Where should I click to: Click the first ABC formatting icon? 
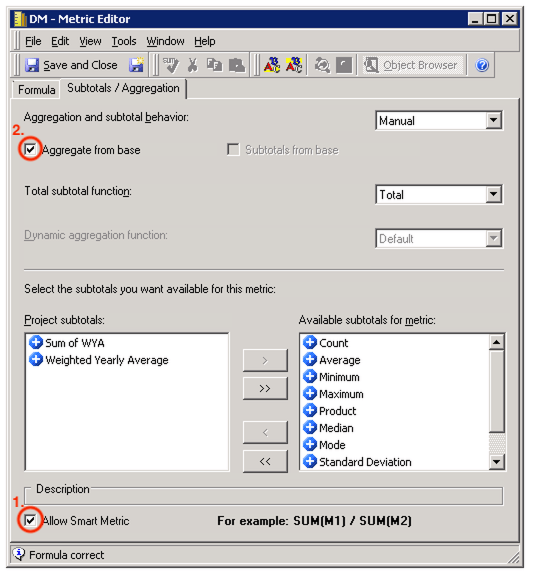coord(272,65)
